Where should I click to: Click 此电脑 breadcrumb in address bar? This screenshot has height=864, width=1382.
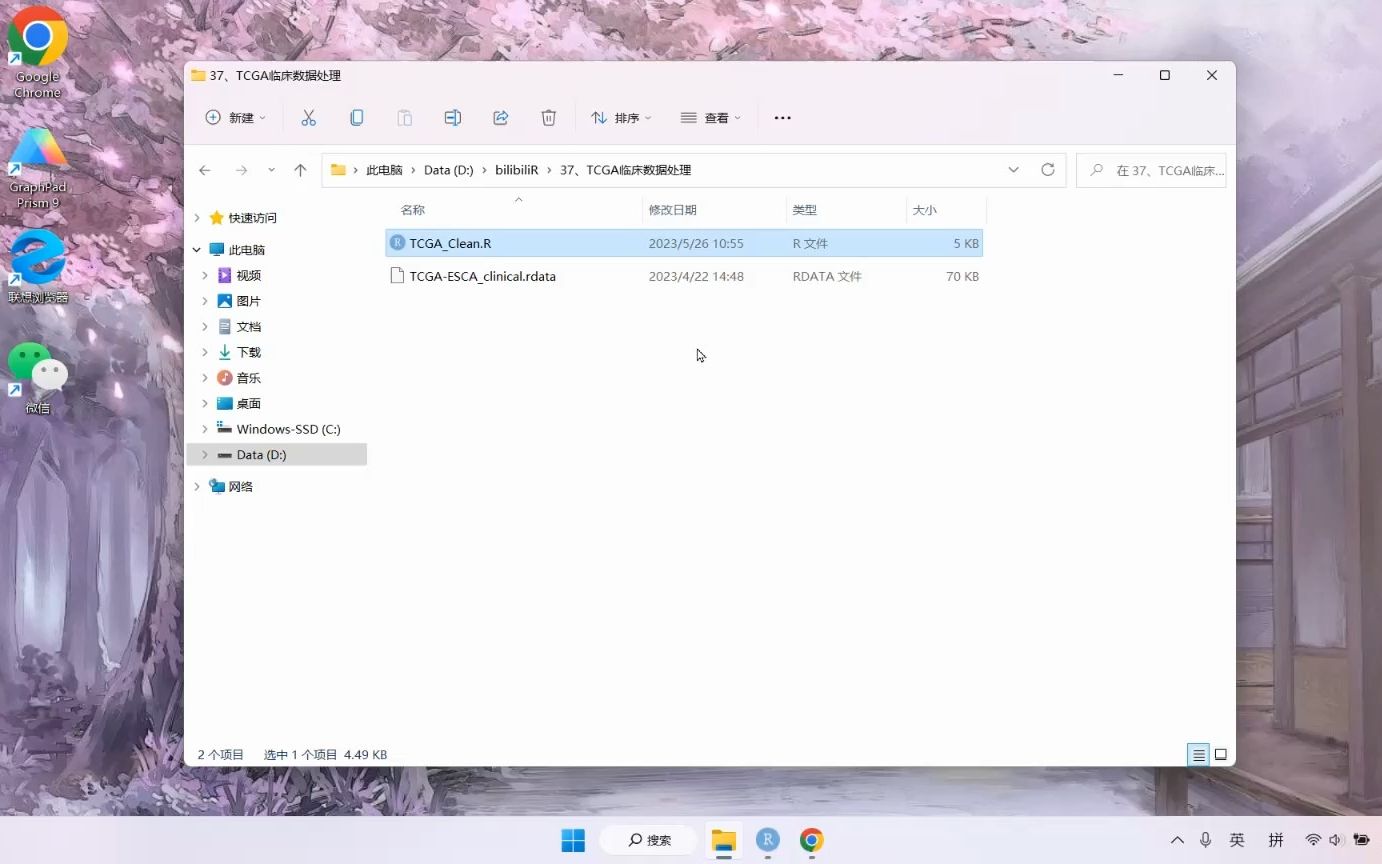point(384,170)
